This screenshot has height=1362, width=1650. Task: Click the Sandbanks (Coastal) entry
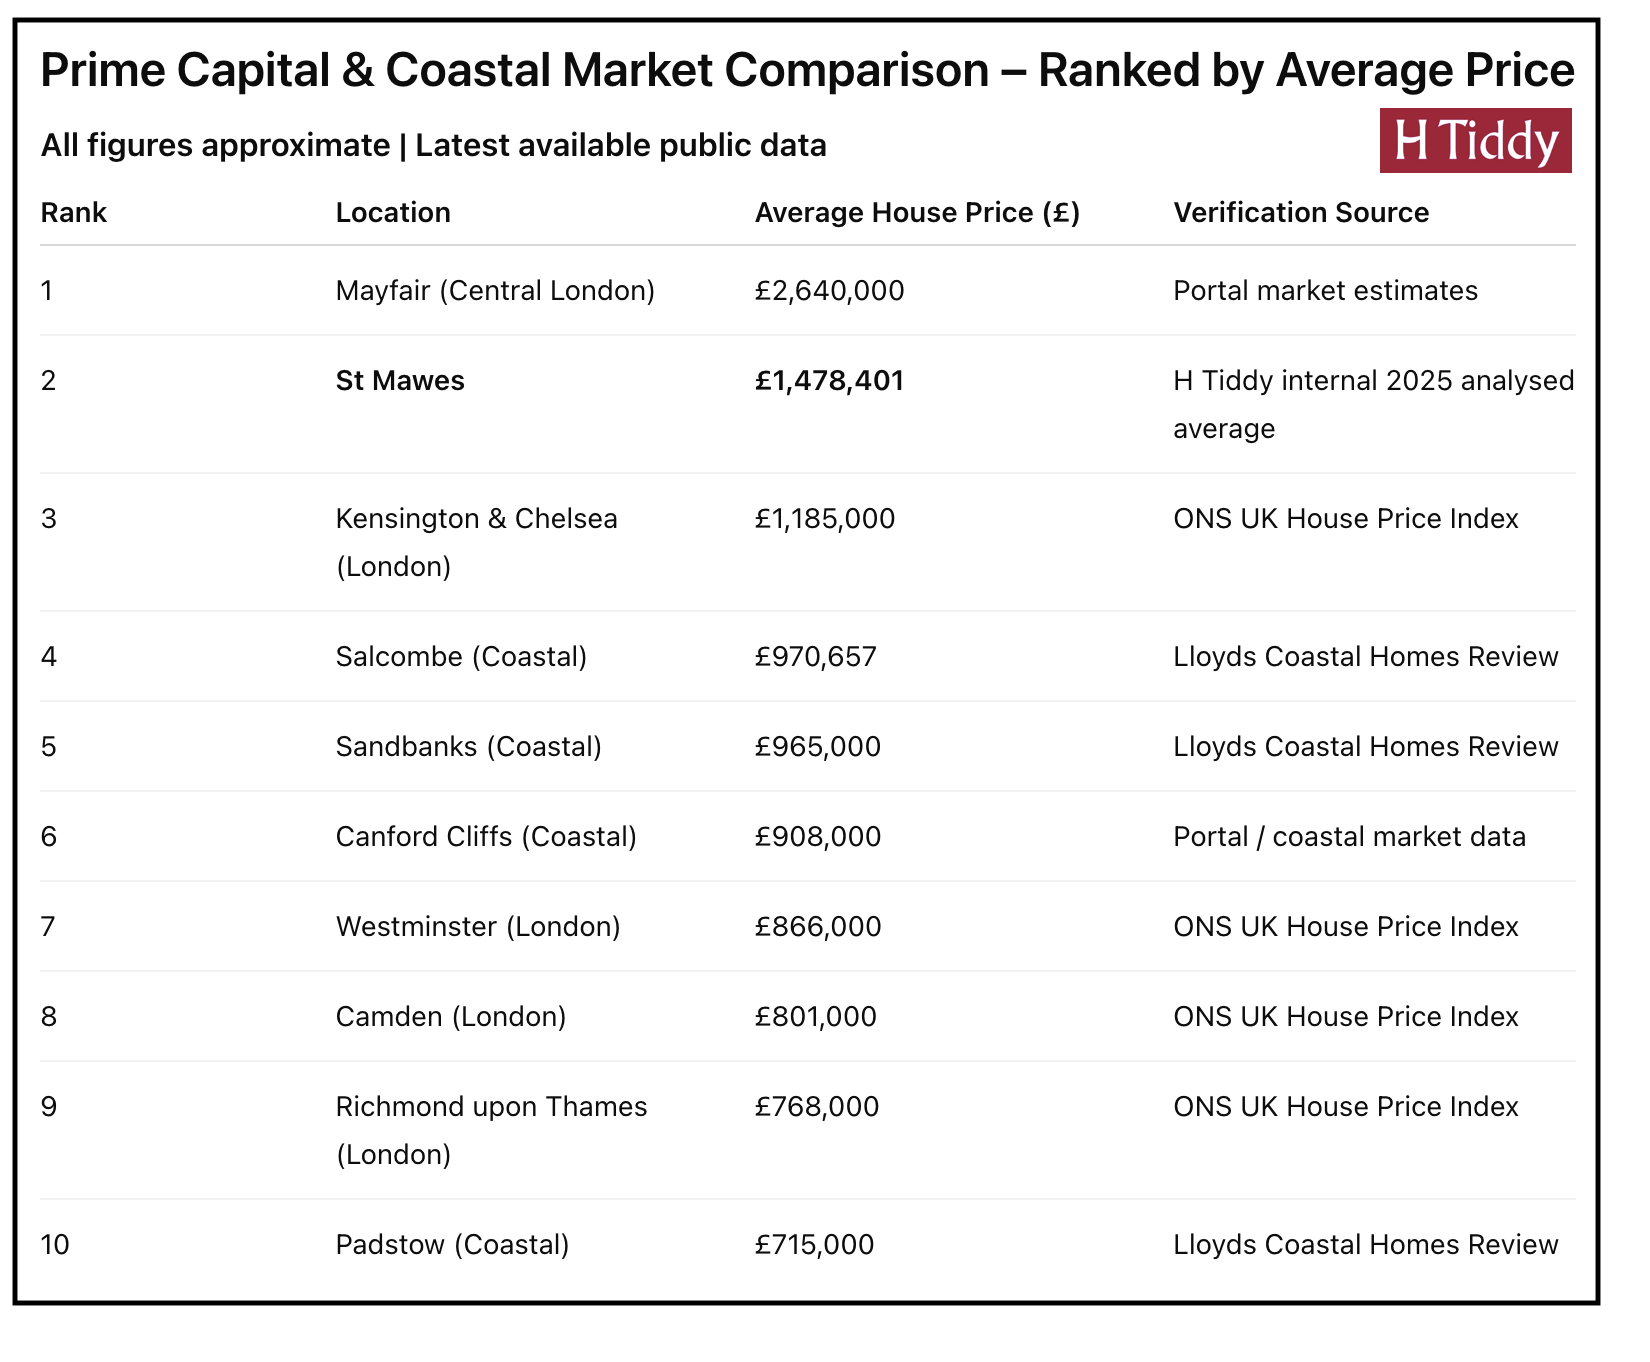coord(468,747)
